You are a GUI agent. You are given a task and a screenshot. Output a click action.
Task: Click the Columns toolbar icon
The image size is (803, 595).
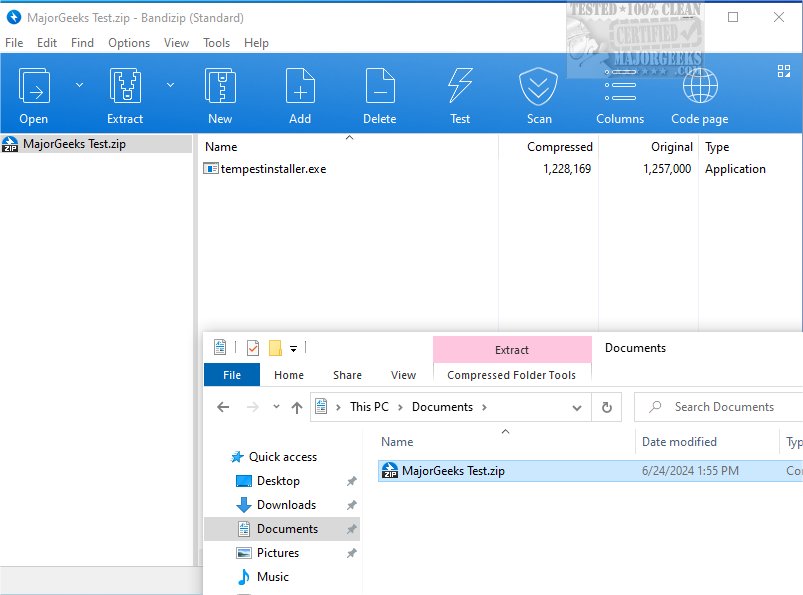tap(620, 87)
